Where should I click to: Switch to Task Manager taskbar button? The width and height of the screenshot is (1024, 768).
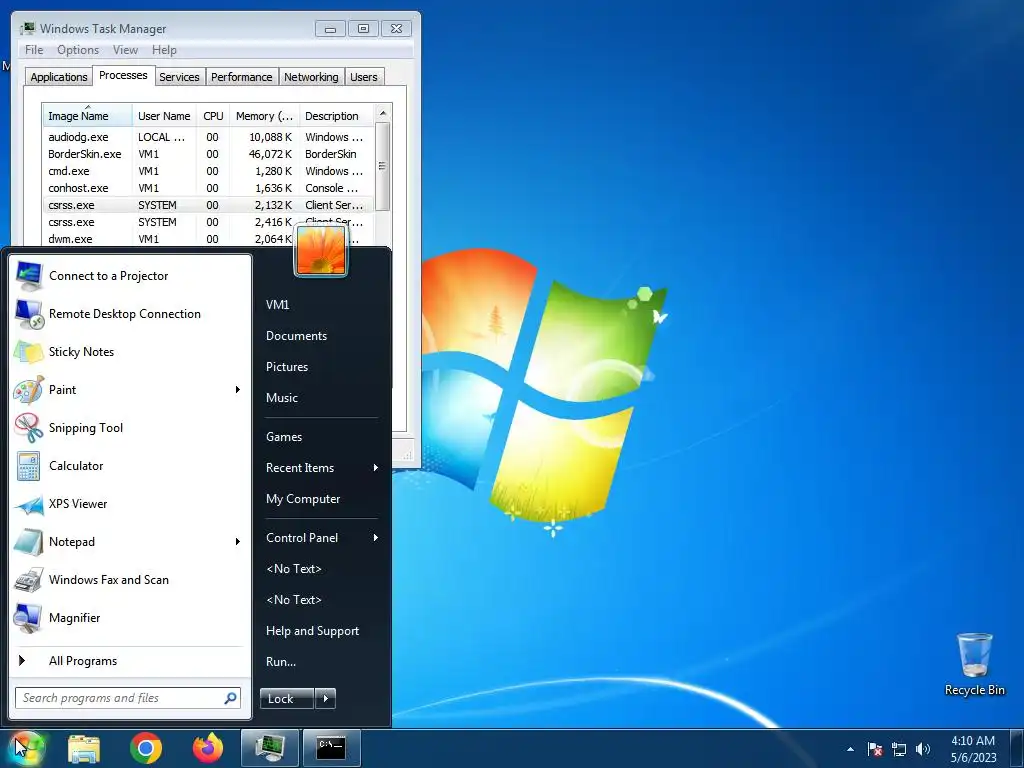point(270,748)
